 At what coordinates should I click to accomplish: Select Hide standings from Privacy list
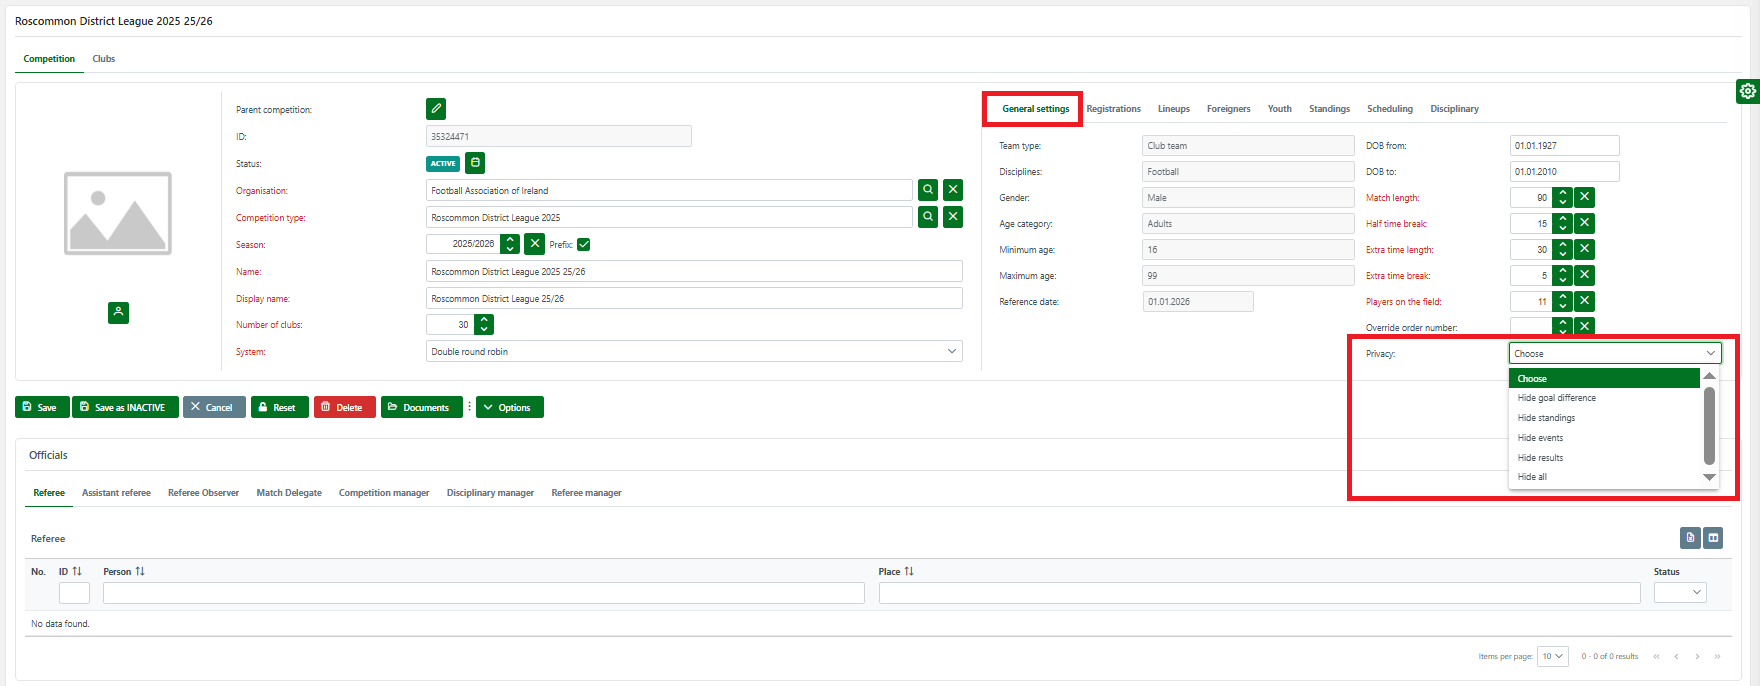pos(1546,418)
